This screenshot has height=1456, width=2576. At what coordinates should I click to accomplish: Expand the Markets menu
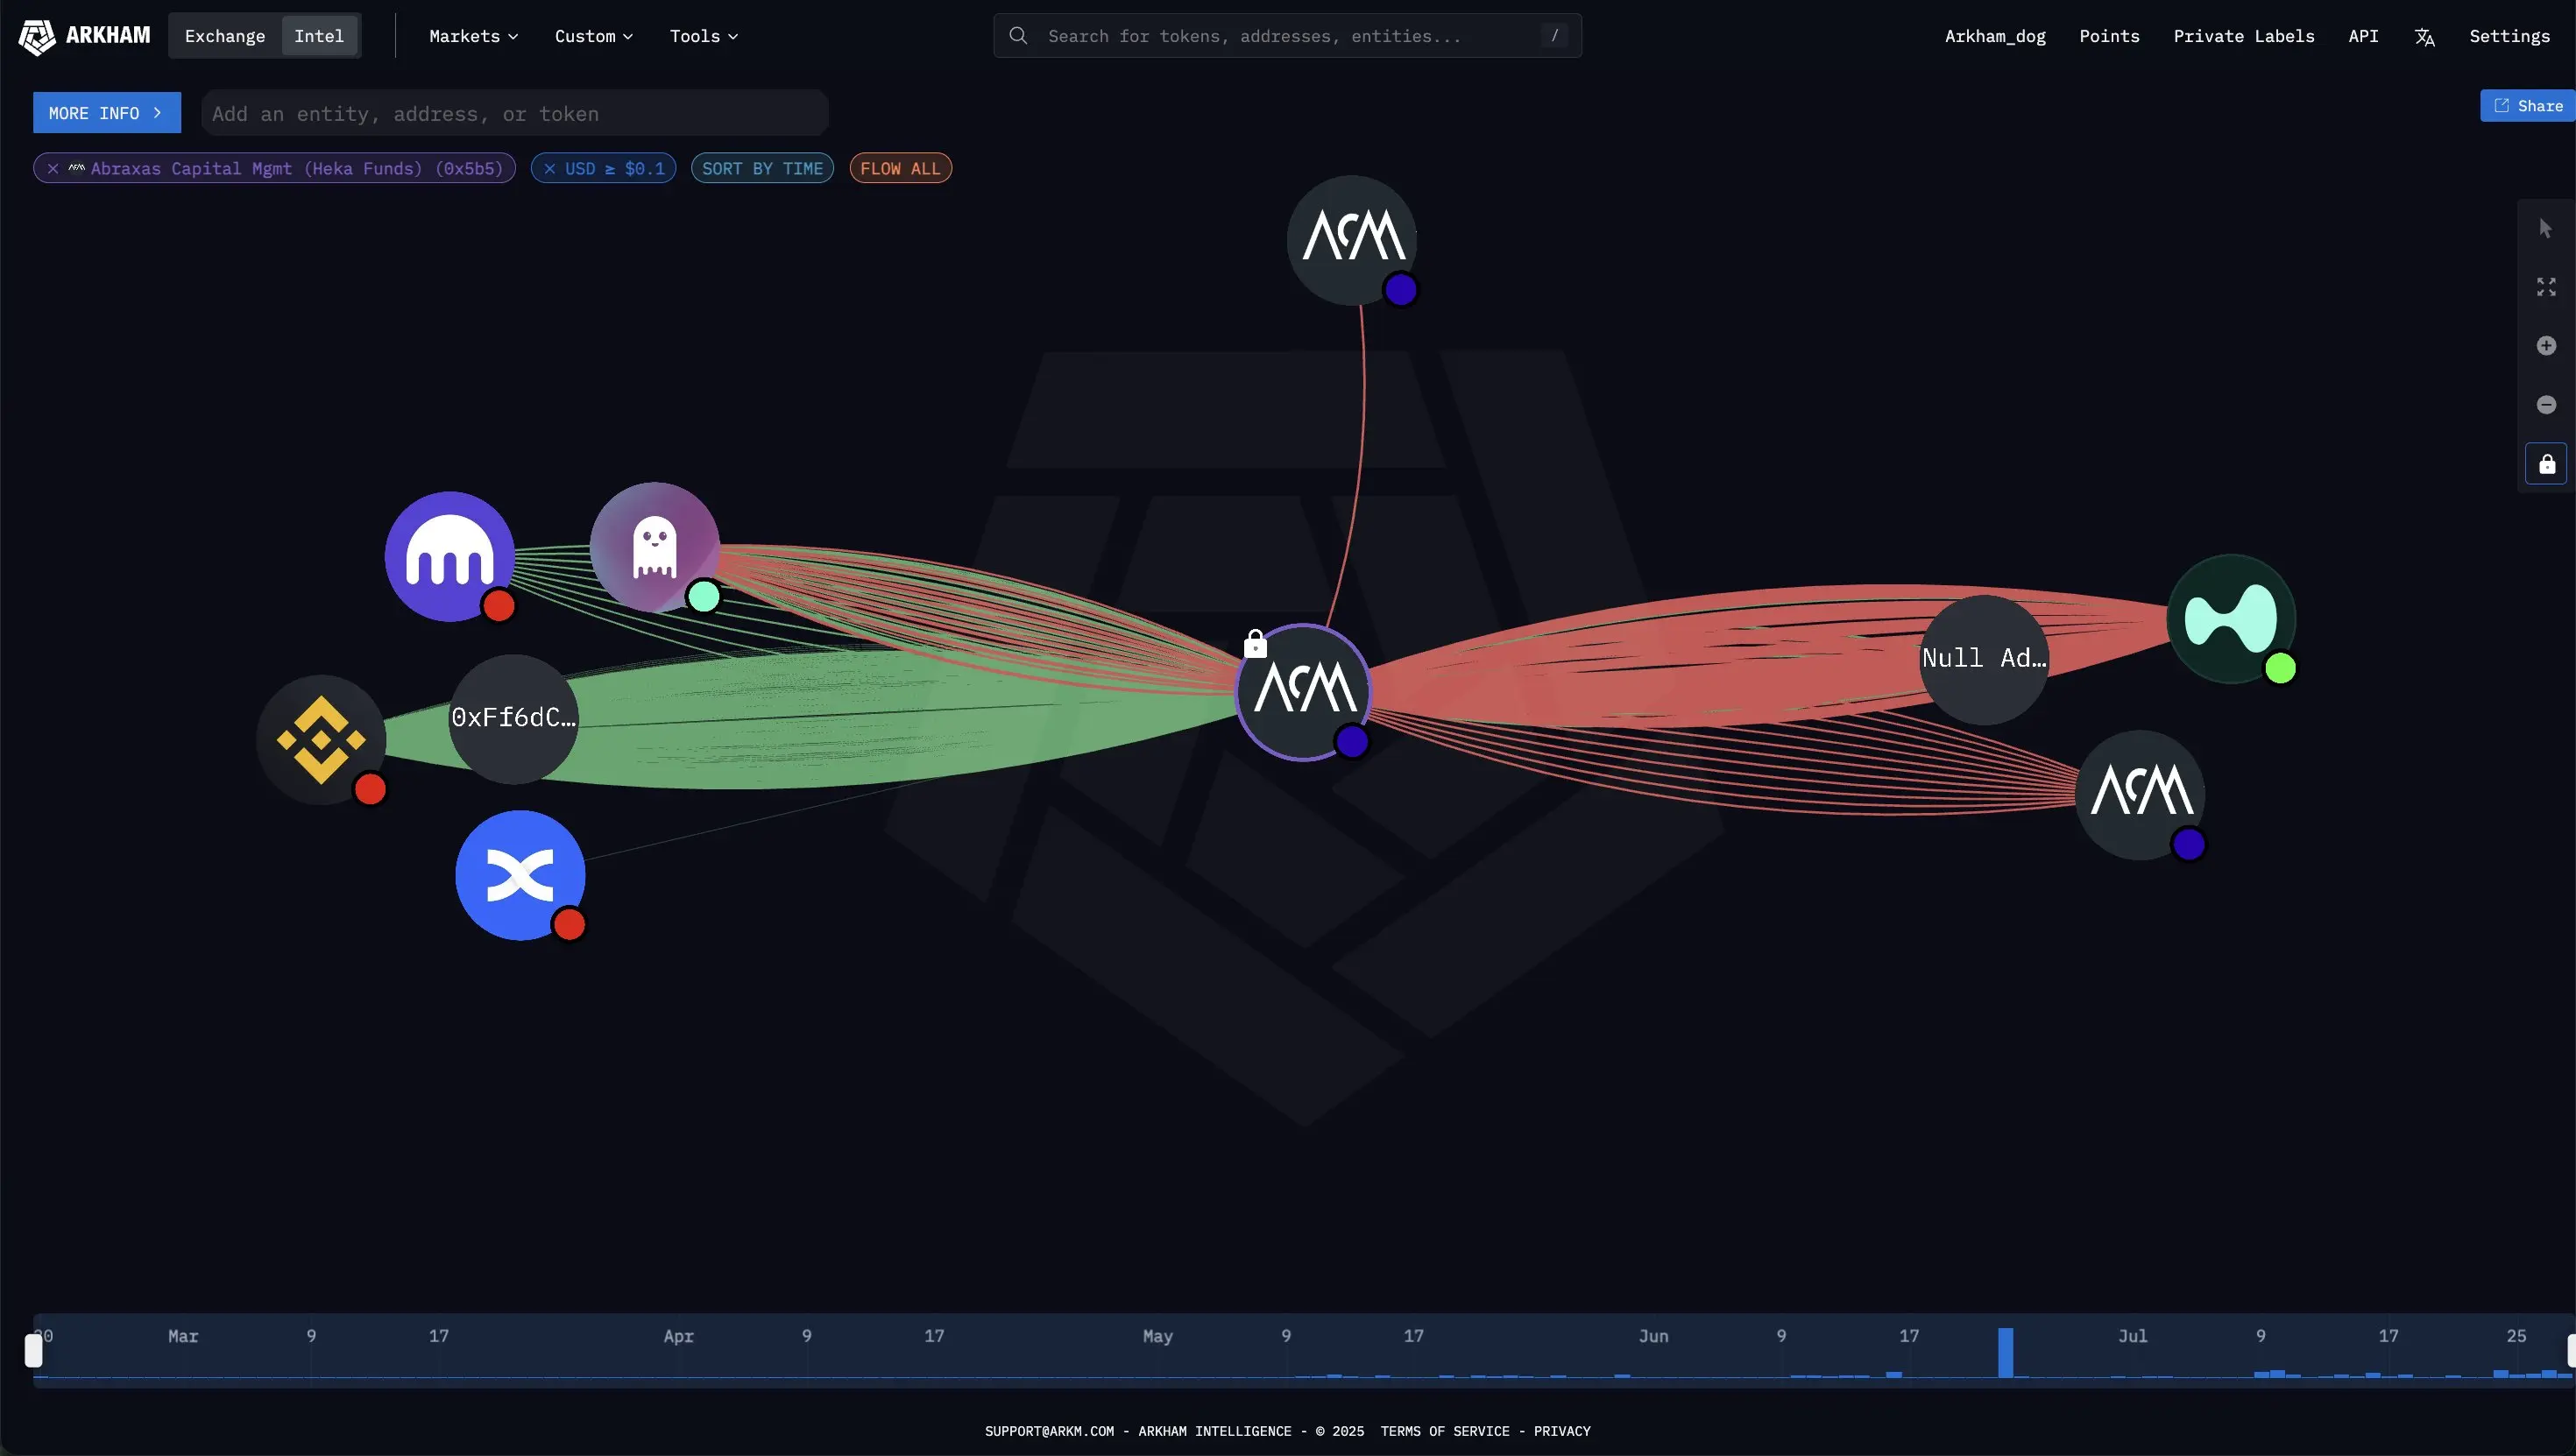coord(473,36)
